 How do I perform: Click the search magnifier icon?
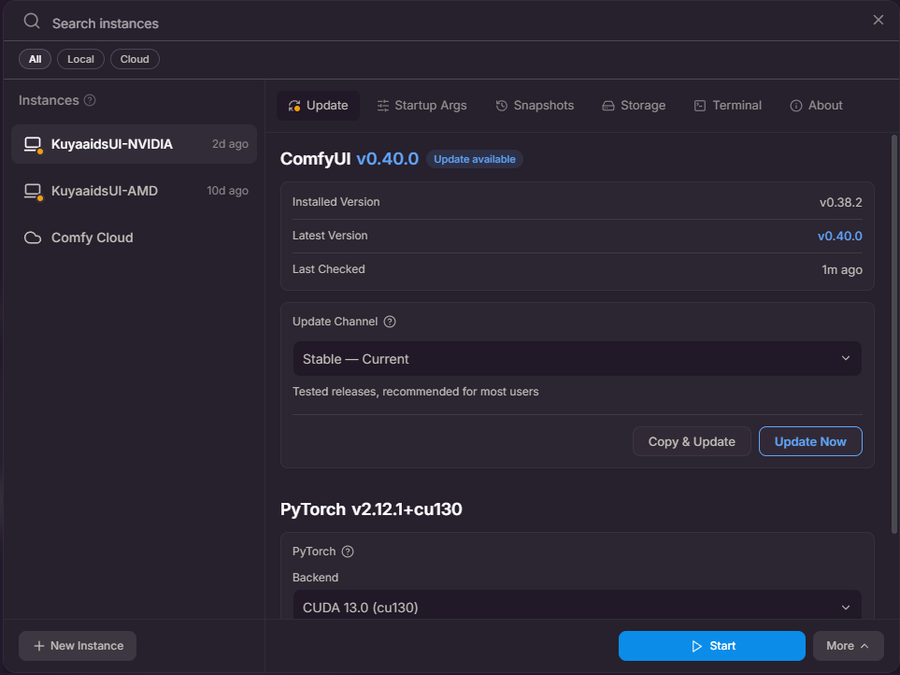pos(32,22)
